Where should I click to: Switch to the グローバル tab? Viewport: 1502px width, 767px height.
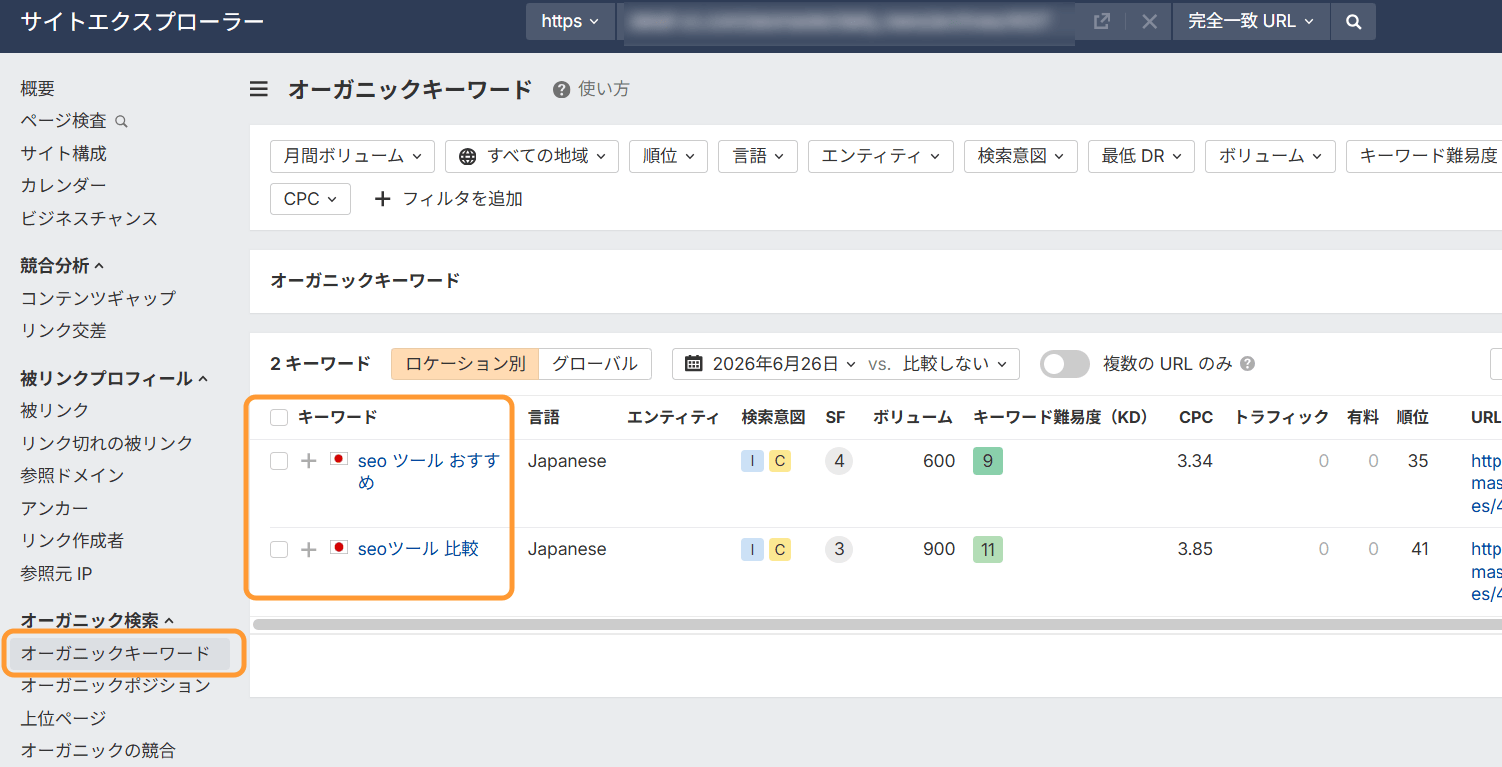tap(595, 364)
